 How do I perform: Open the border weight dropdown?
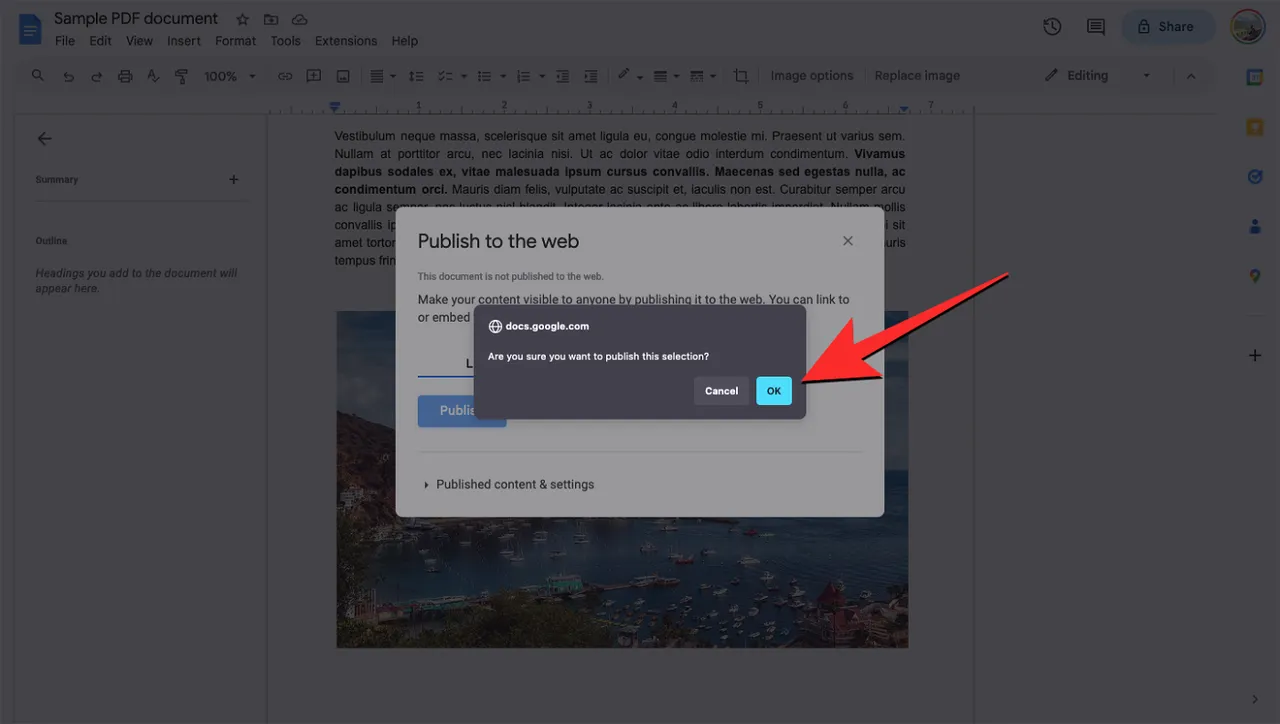[x=665, y=76]
